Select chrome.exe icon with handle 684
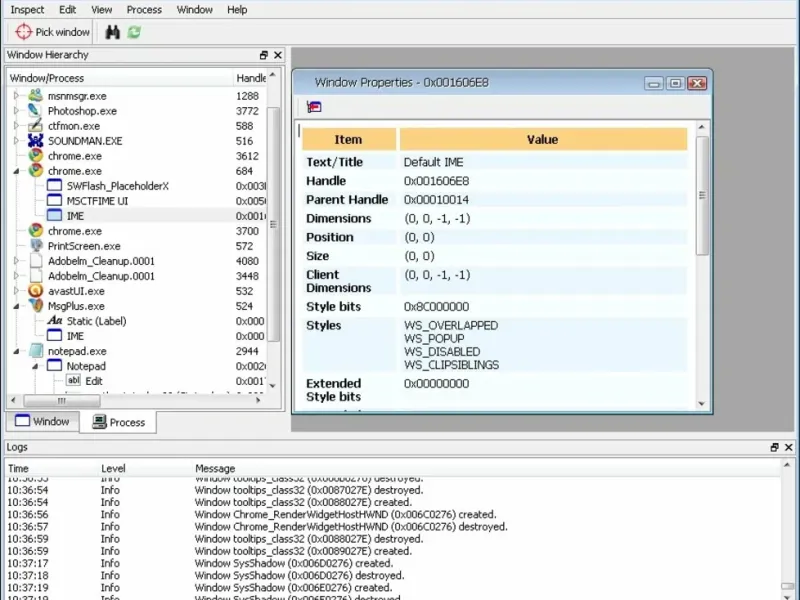The height and width of the screenshot is (600, 800). (35, 170)
